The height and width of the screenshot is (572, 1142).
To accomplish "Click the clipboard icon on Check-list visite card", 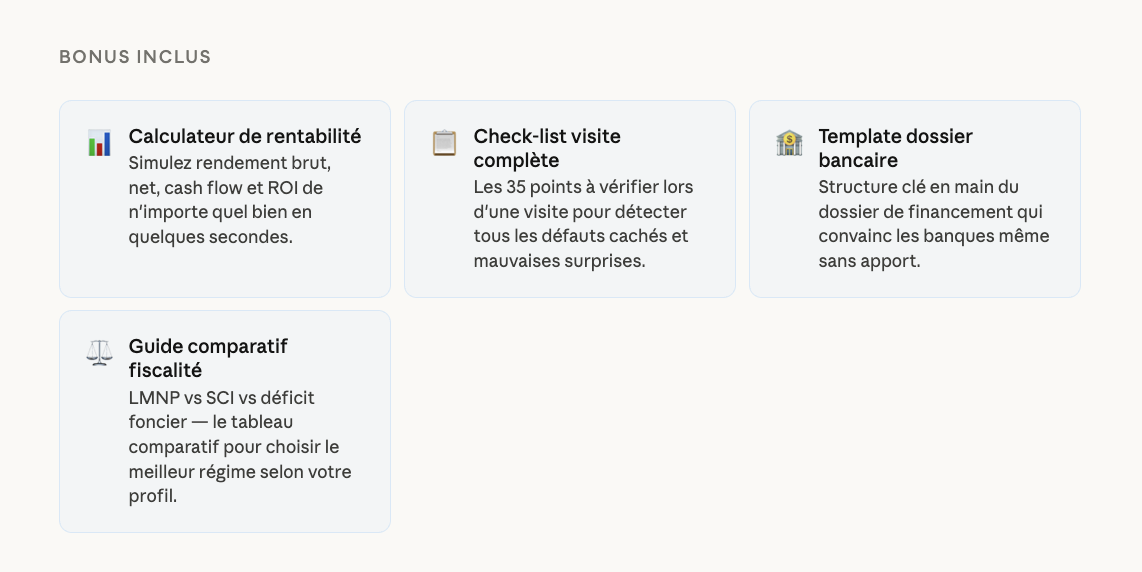I will click(444, 143).
